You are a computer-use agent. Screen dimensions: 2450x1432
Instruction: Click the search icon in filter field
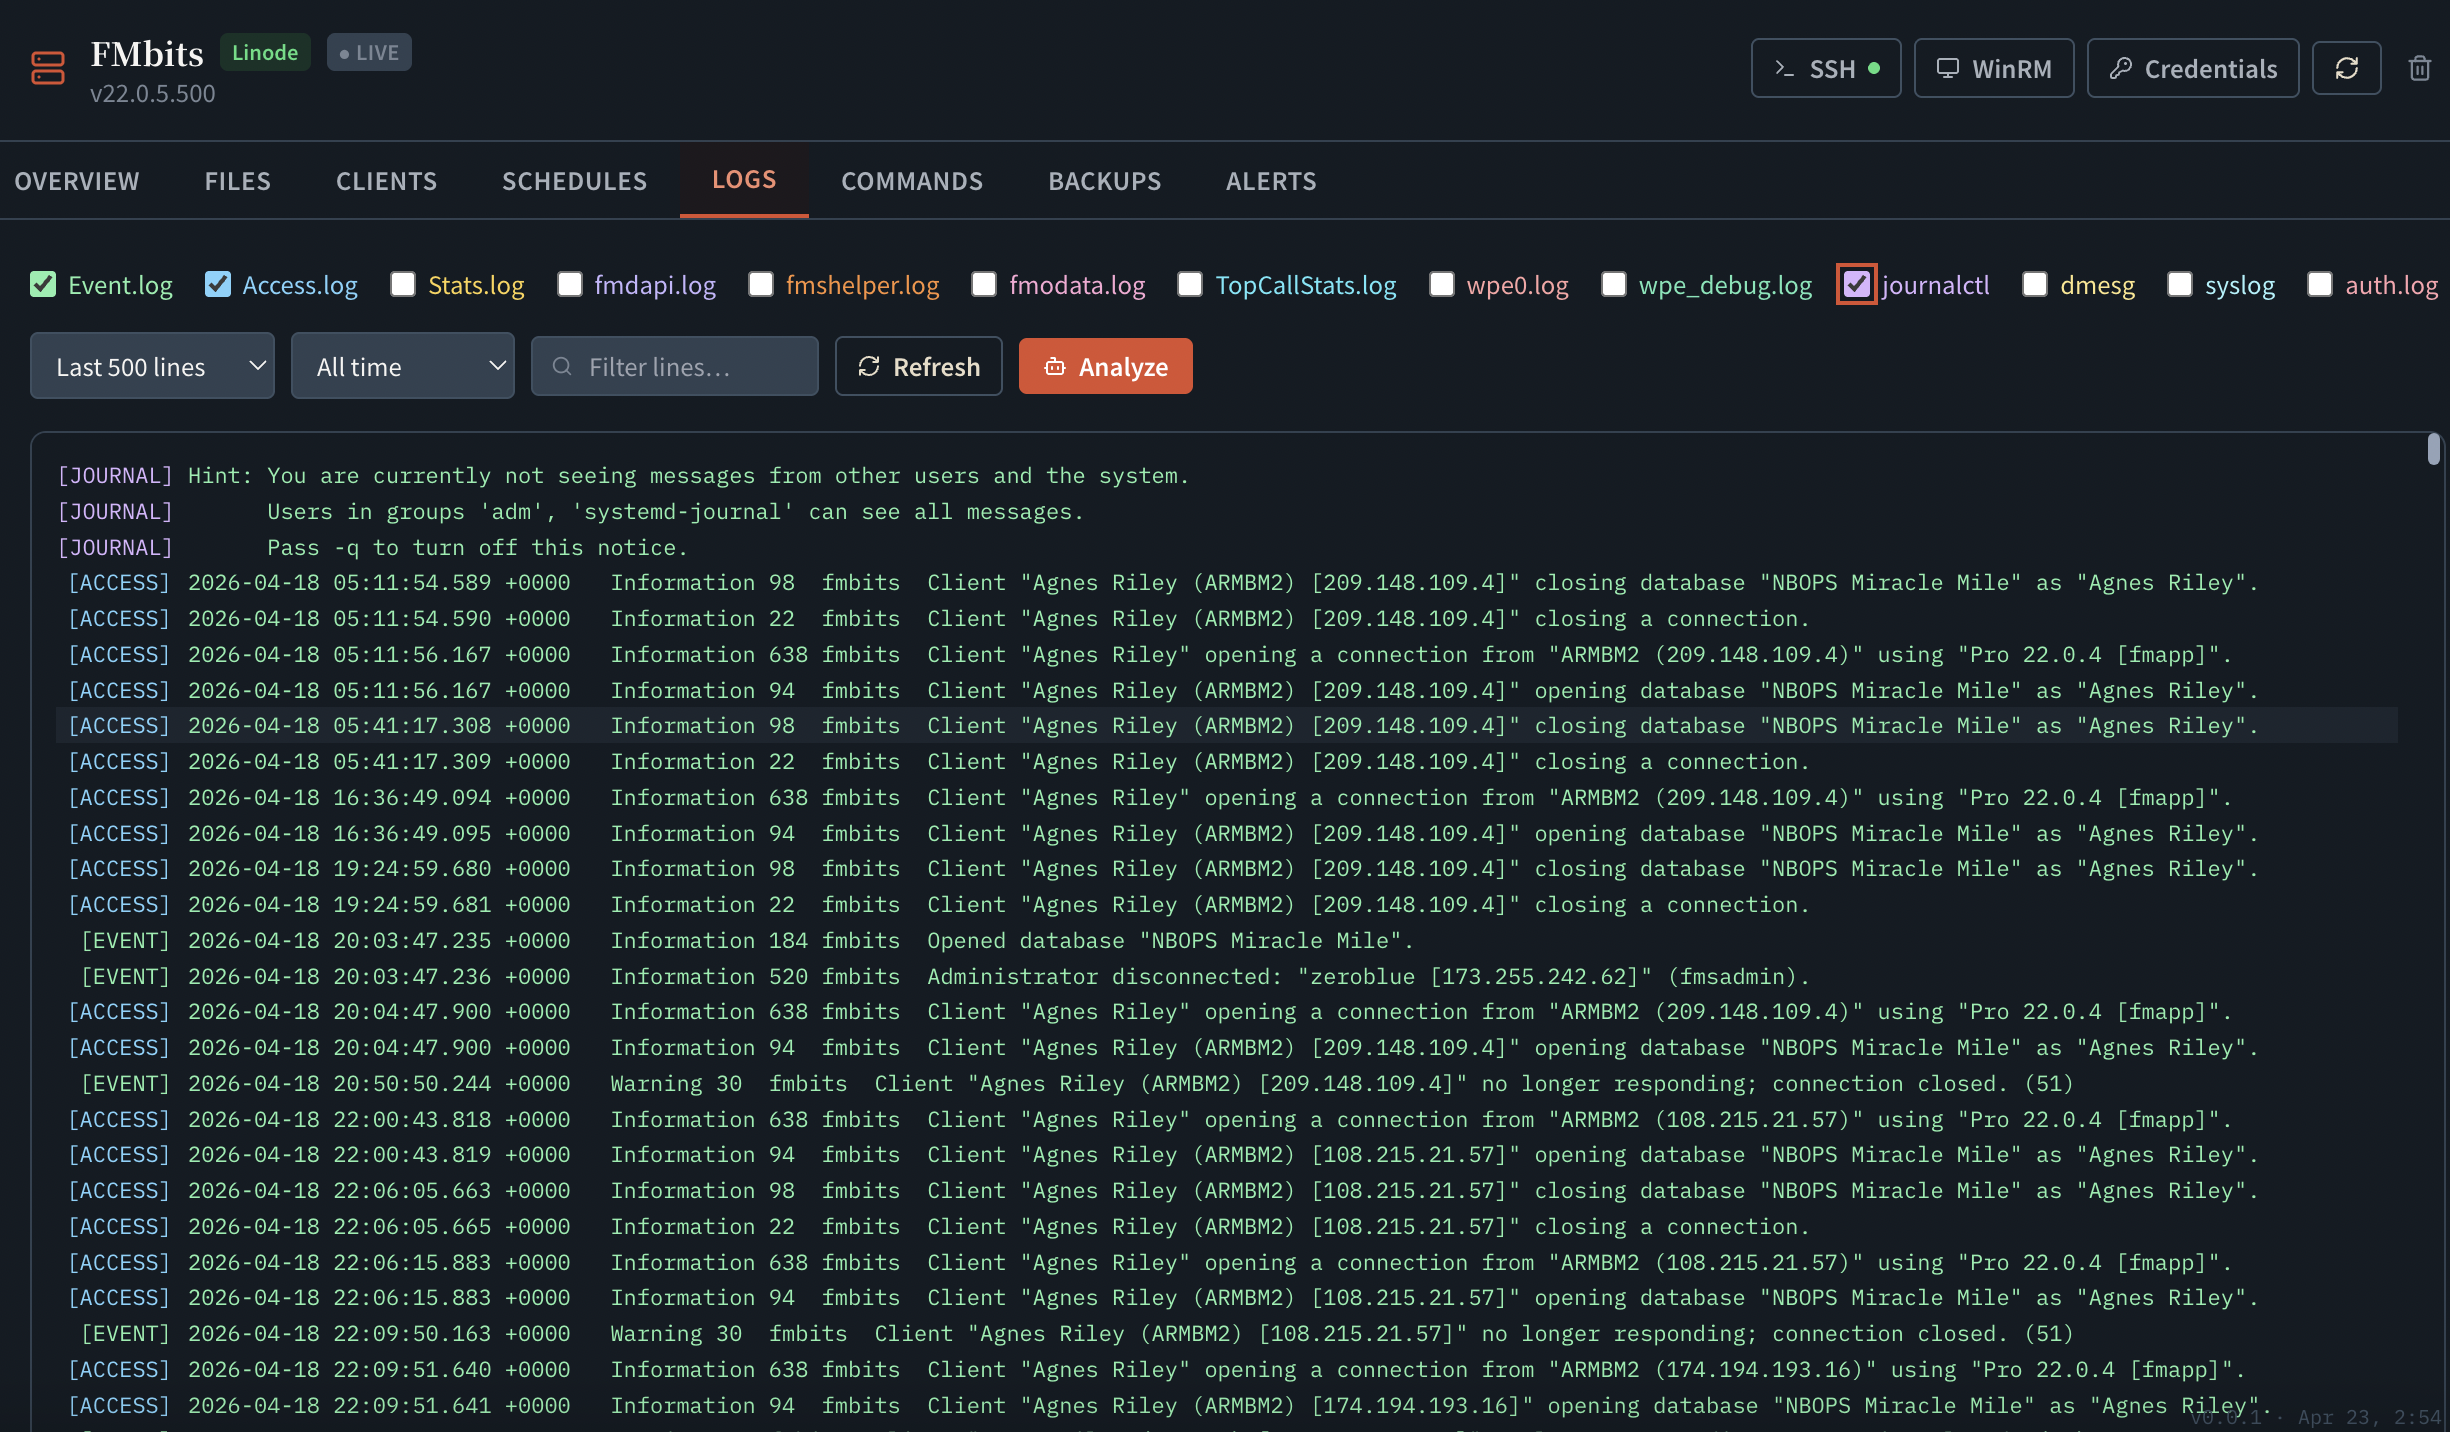(x=562, y=367)
